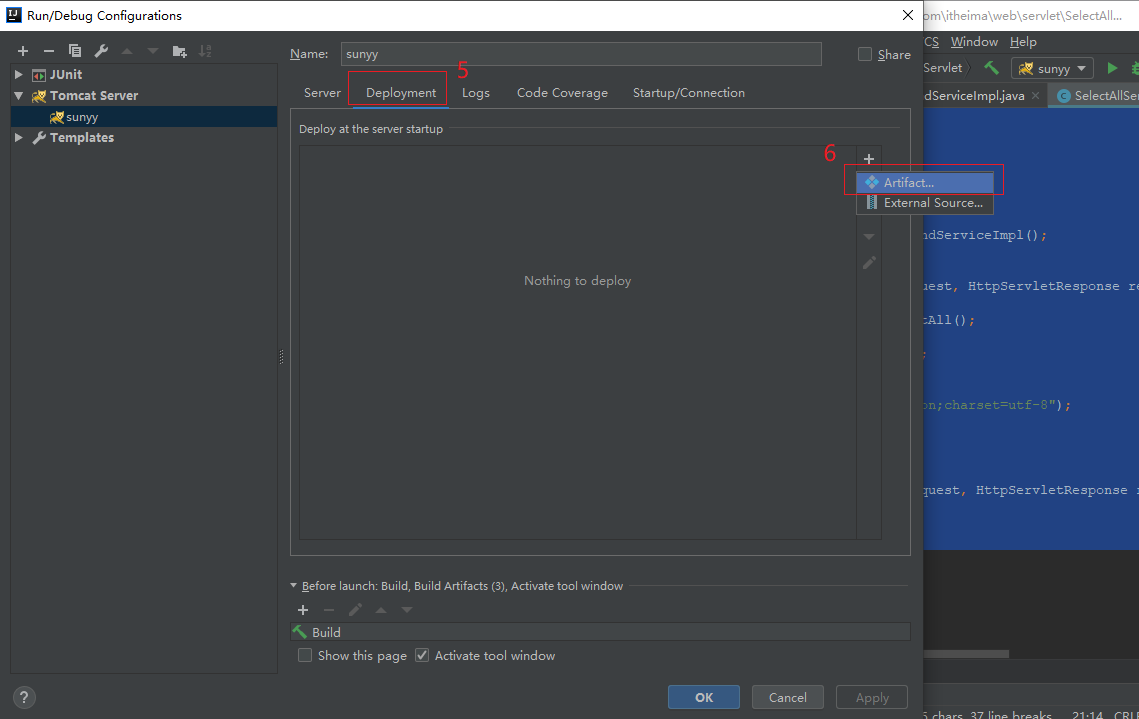This screenshot has width=1139, height=719.
Task: Click the add before launch task plus icon
Action: pos(303,610)
